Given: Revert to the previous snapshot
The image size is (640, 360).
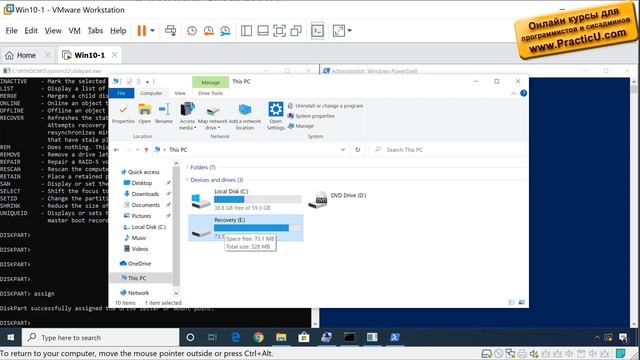Looking at the screenshot, I should (x=208, y=31).
